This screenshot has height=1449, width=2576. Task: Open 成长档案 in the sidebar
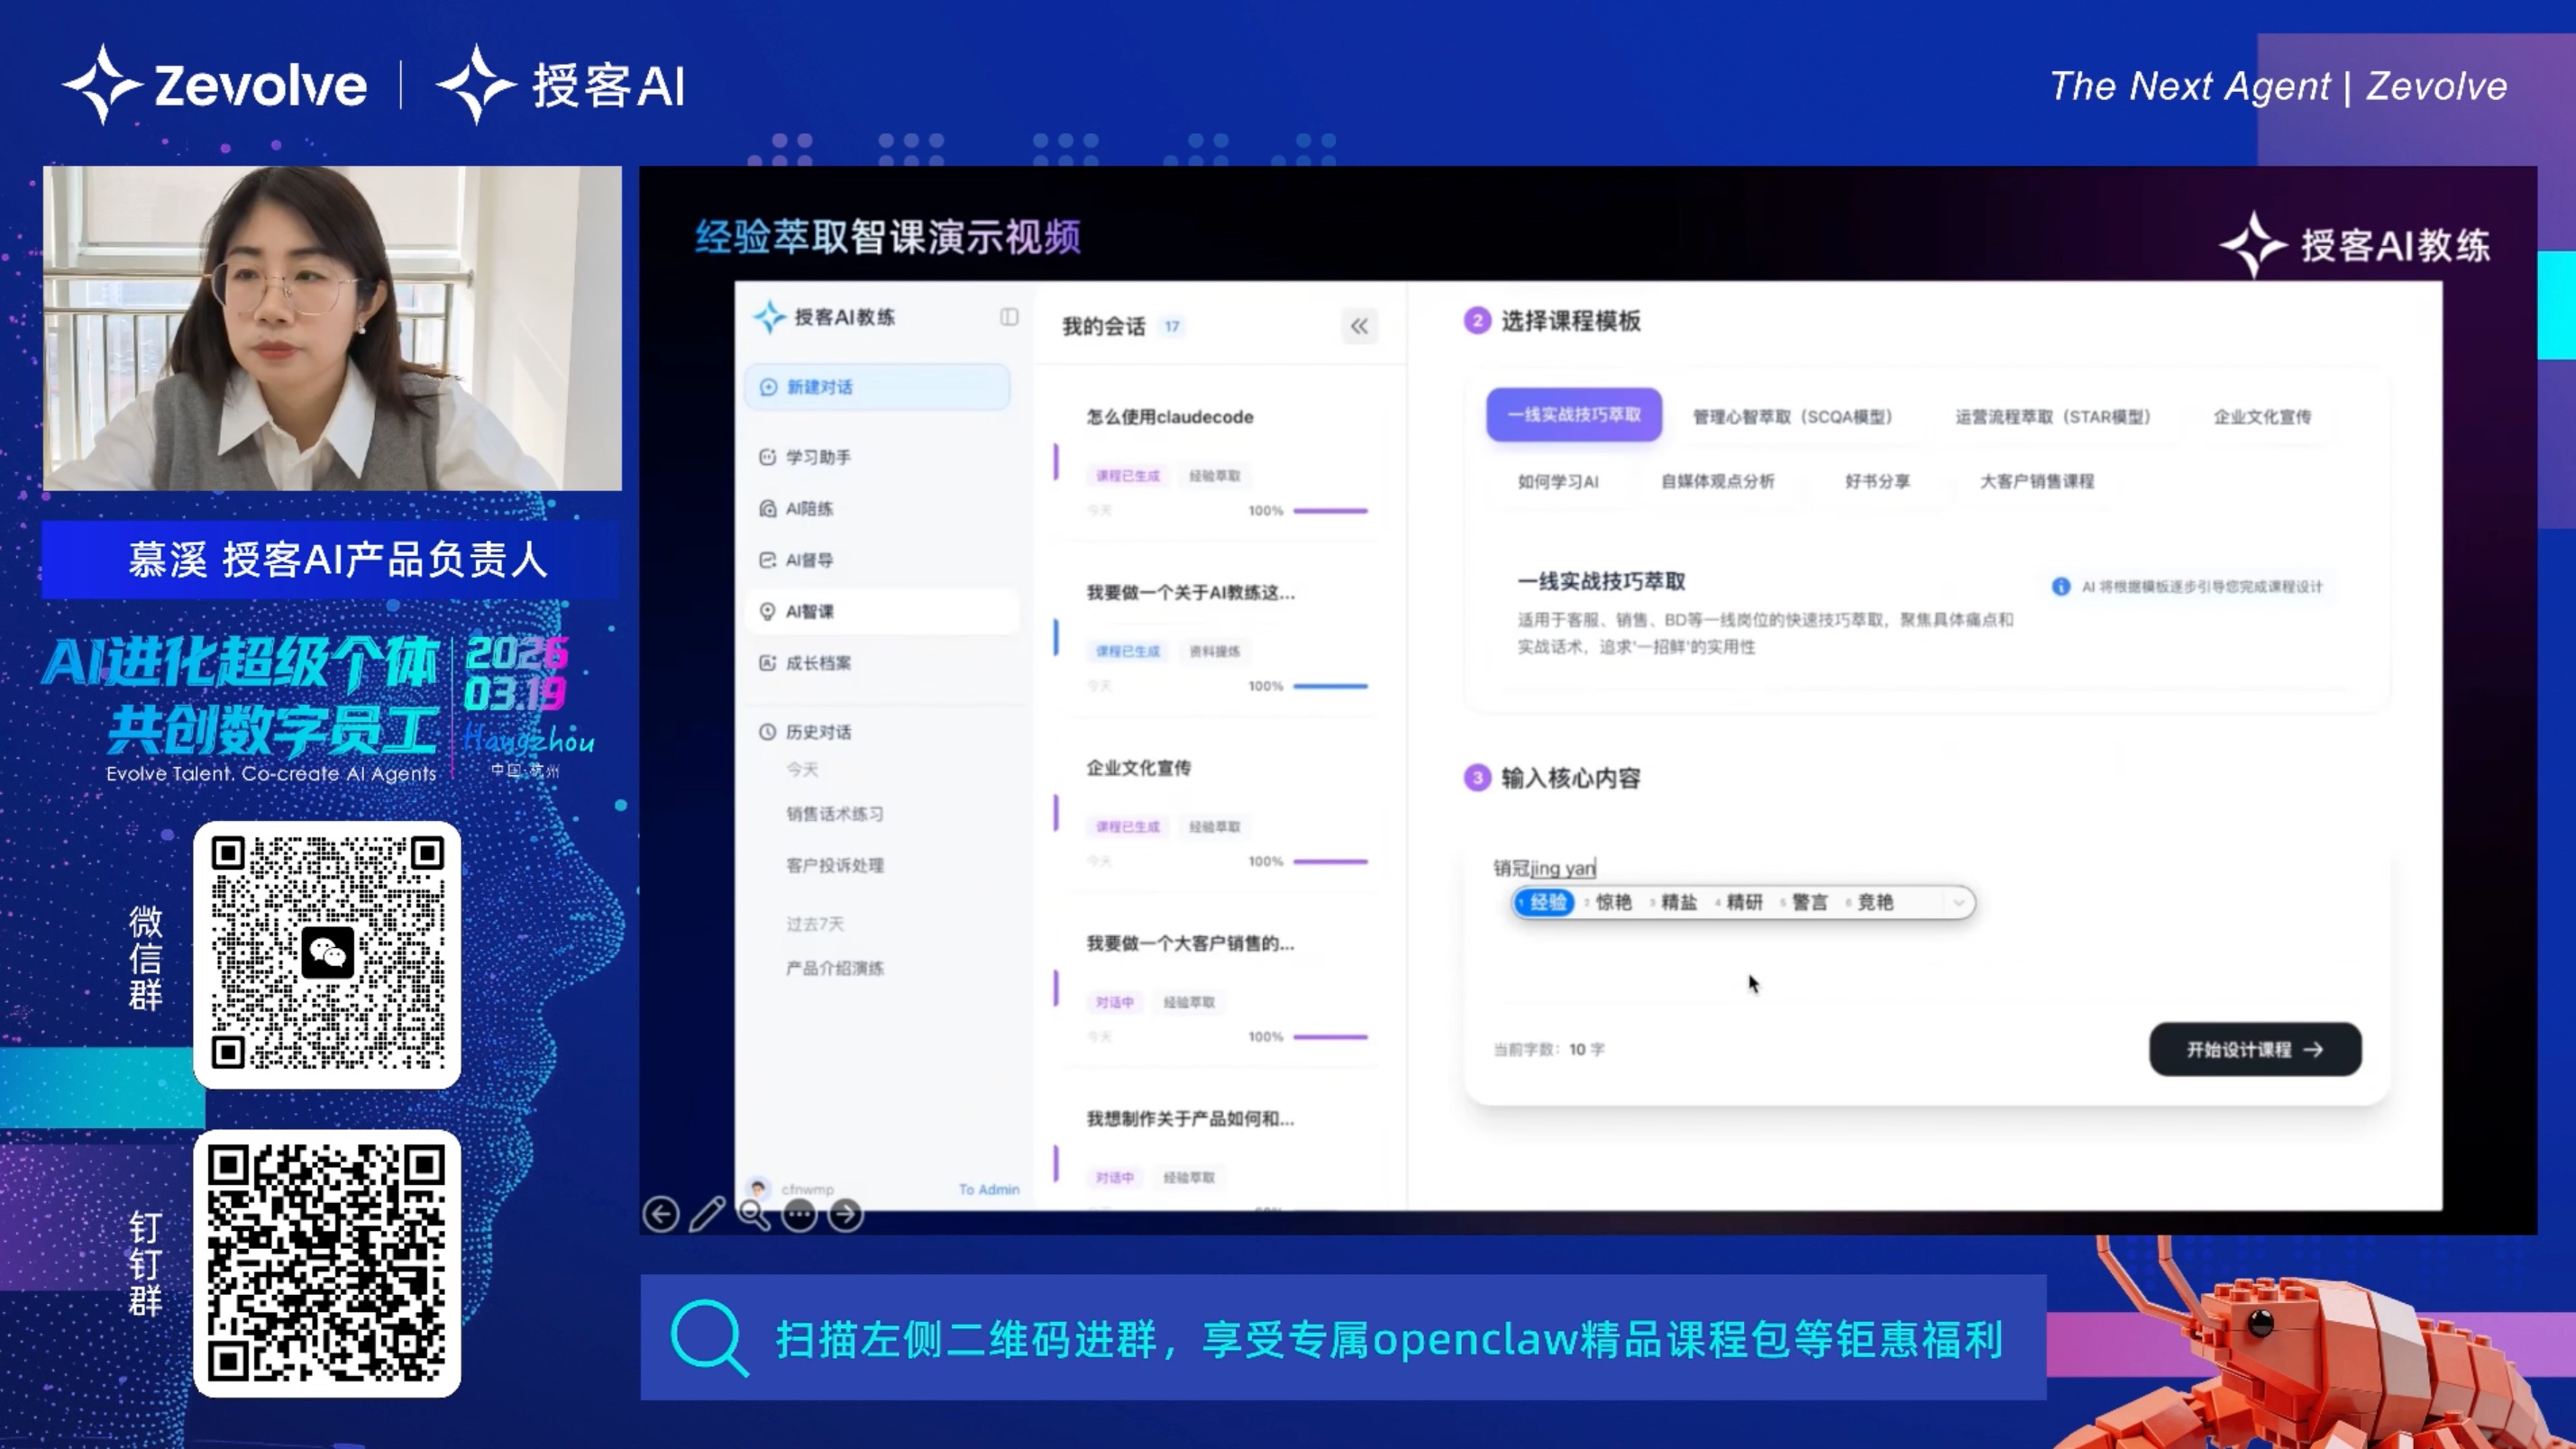[817, 663]
